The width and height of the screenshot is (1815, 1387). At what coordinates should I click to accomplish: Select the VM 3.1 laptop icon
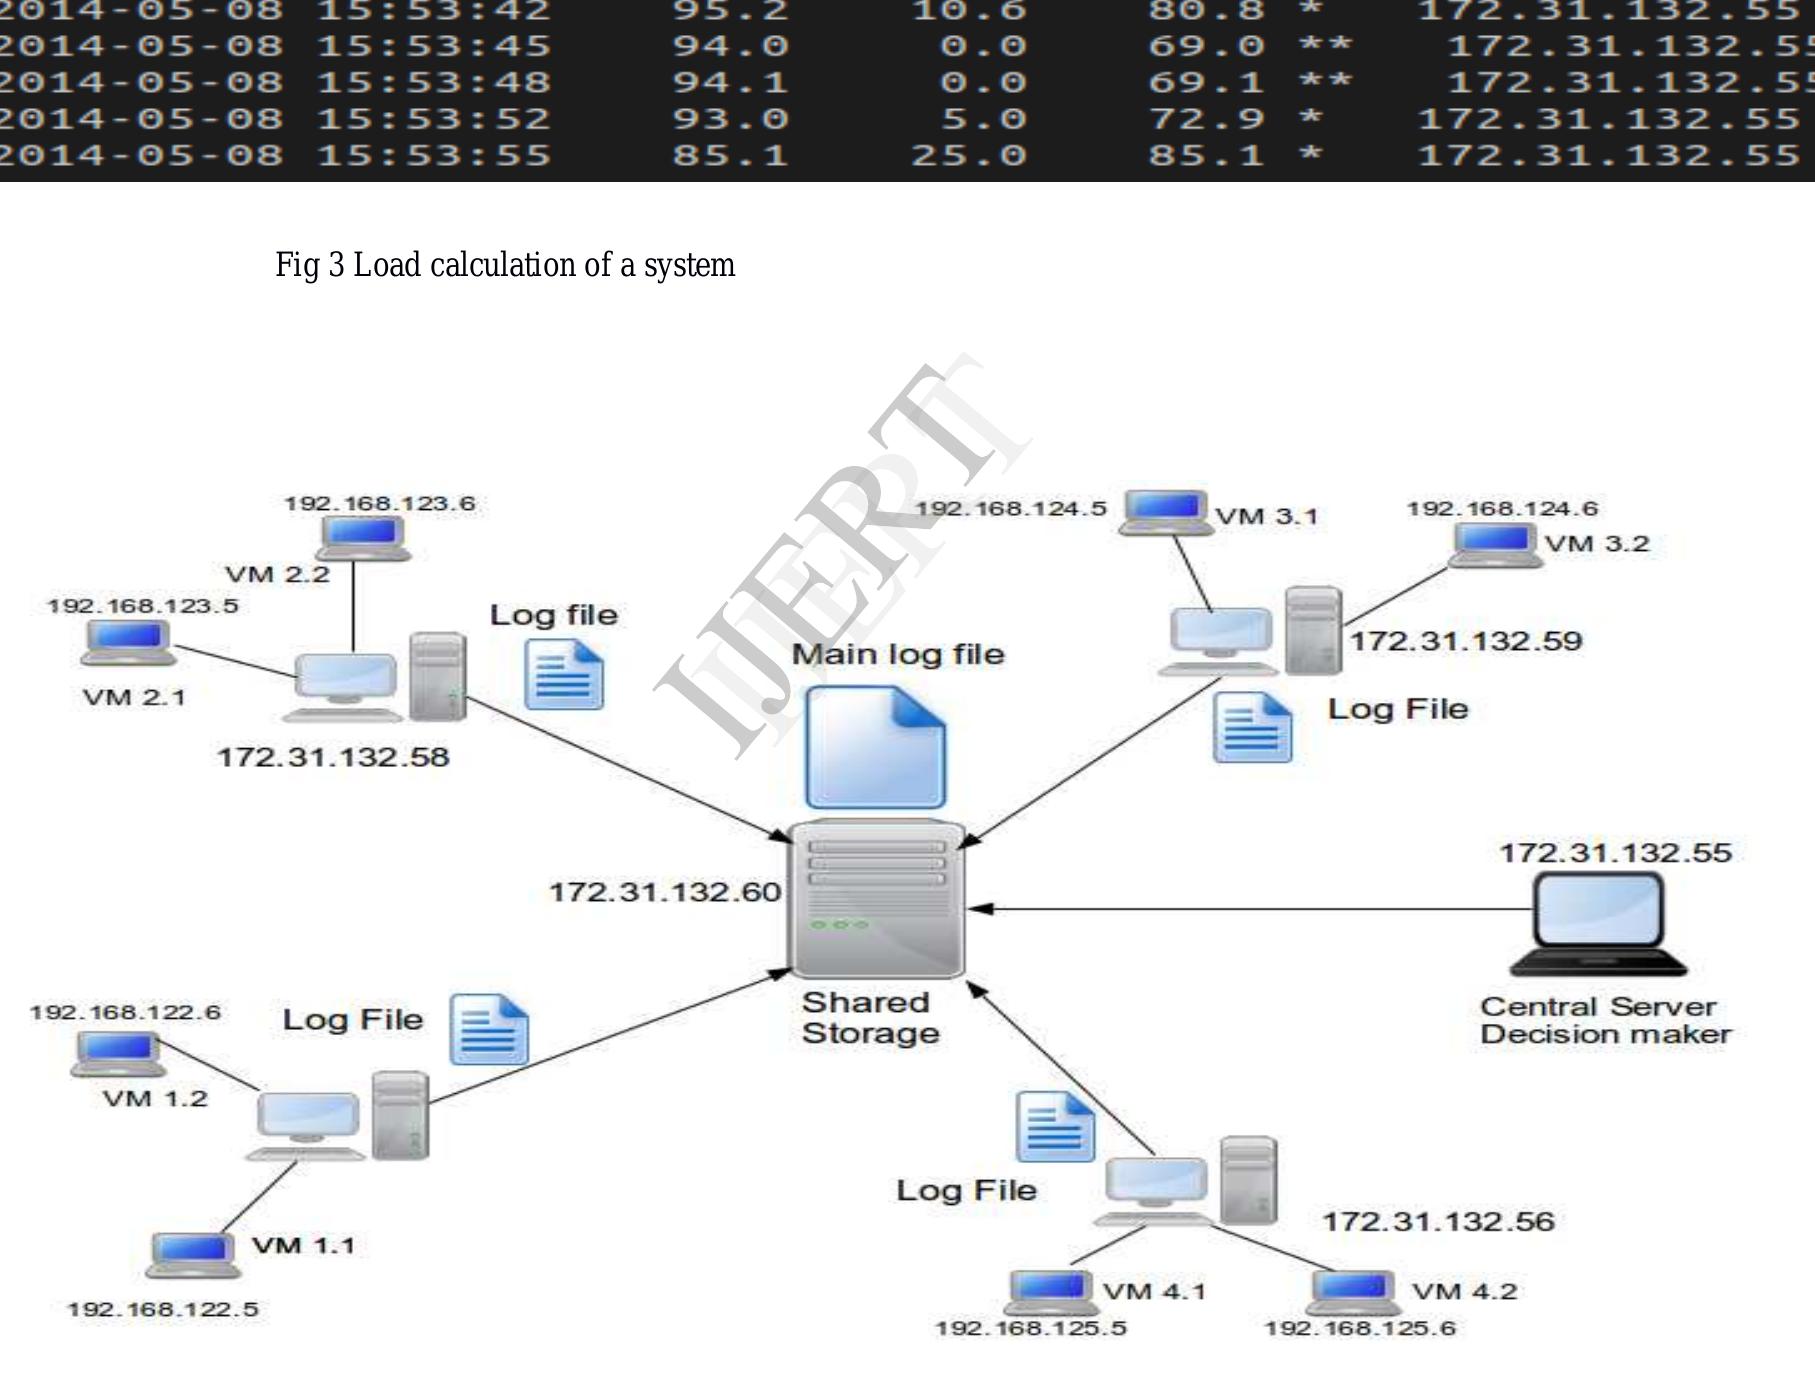[x=1165, y=513]
